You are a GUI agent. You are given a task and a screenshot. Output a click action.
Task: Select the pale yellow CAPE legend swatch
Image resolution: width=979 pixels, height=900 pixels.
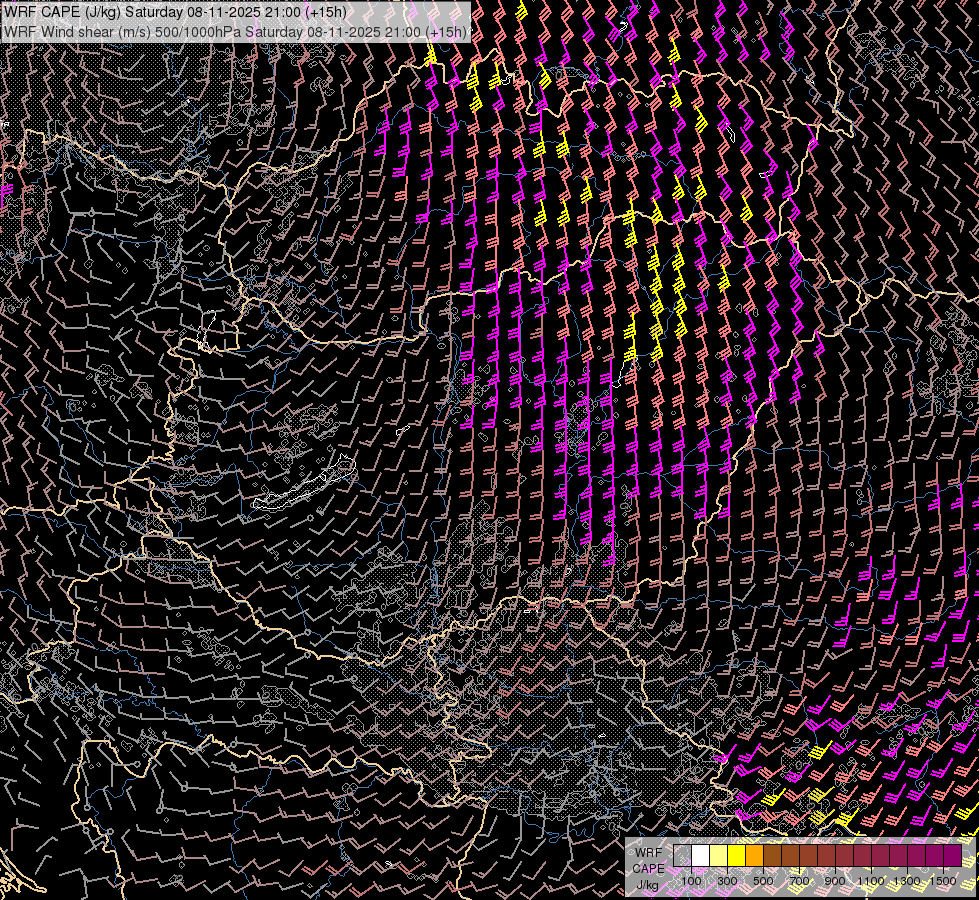pyautogui.click(x=718, y=856)
